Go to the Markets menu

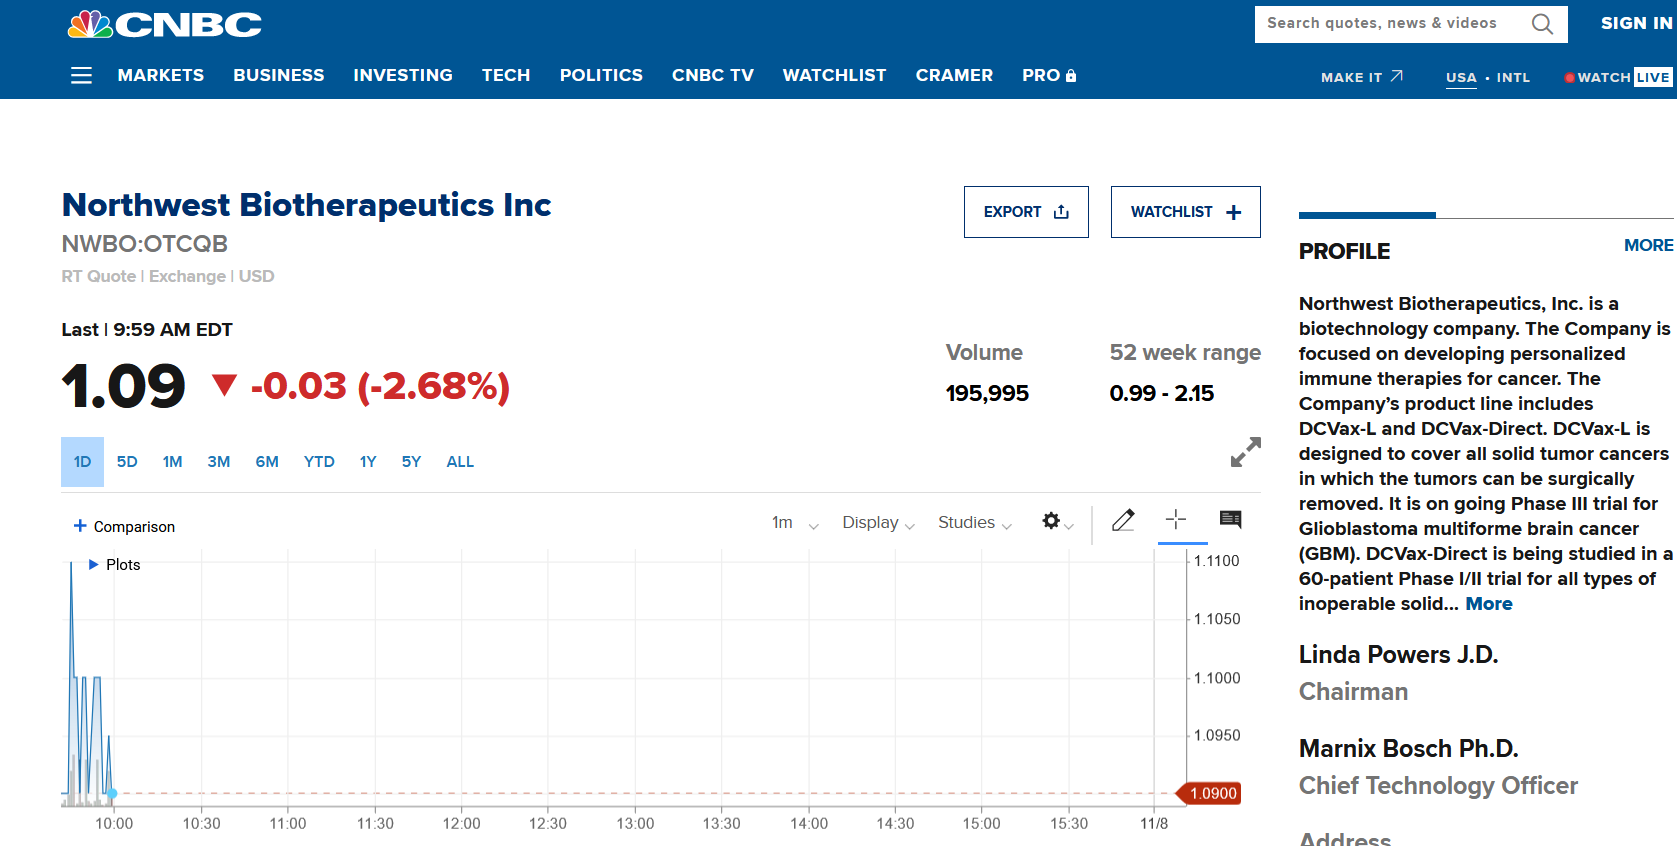pyautogui.click(x=161, y=75)
